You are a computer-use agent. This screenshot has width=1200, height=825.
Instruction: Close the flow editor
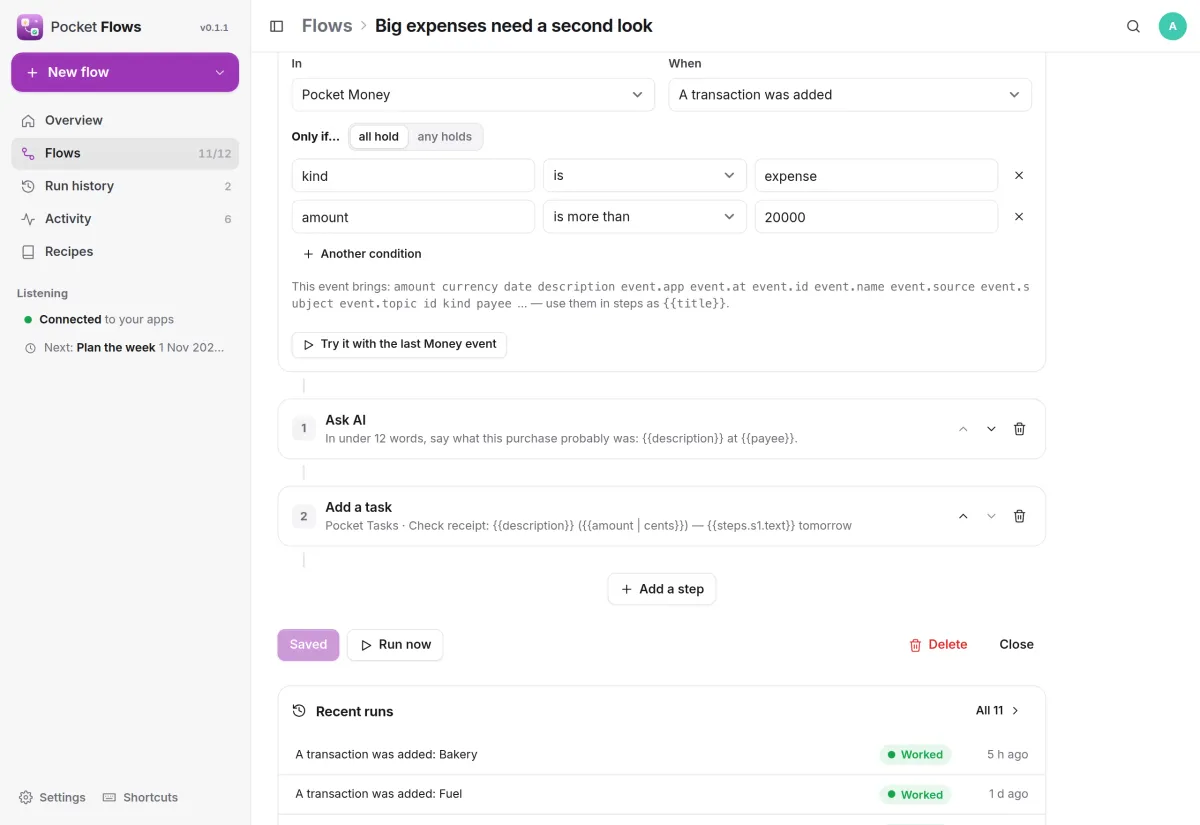pyautogui.click(x=1016, y=645)
